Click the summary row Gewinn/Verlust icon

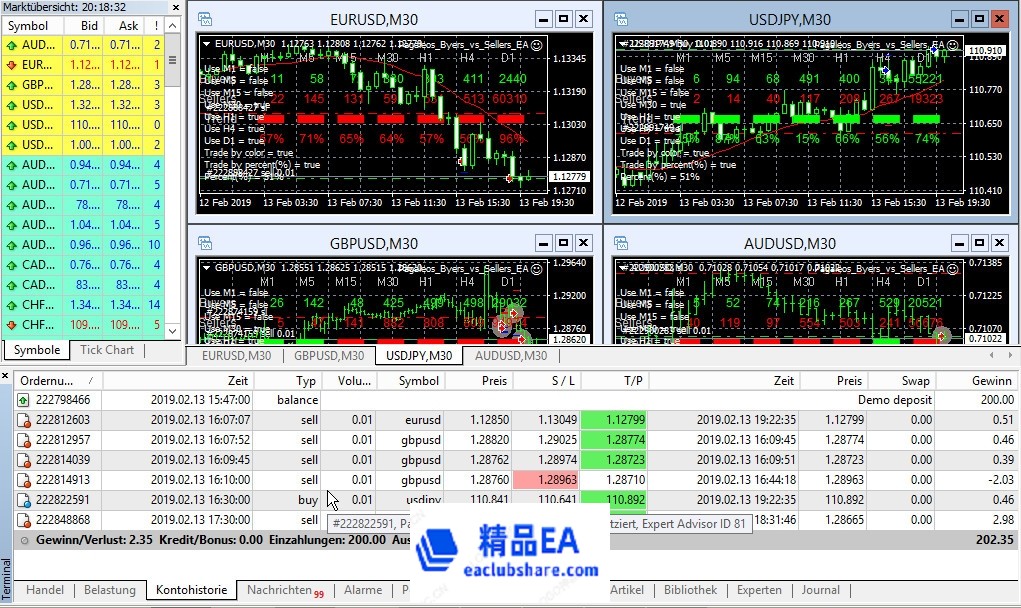(x=24, y=540)
